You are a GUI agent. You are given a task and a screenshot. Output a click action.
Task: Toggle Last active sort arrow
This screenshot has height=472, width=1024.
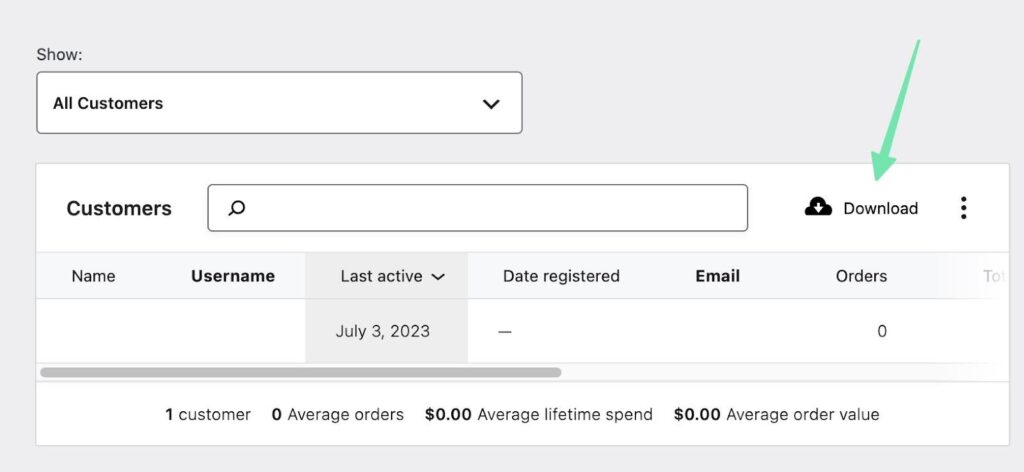point(438,277)
